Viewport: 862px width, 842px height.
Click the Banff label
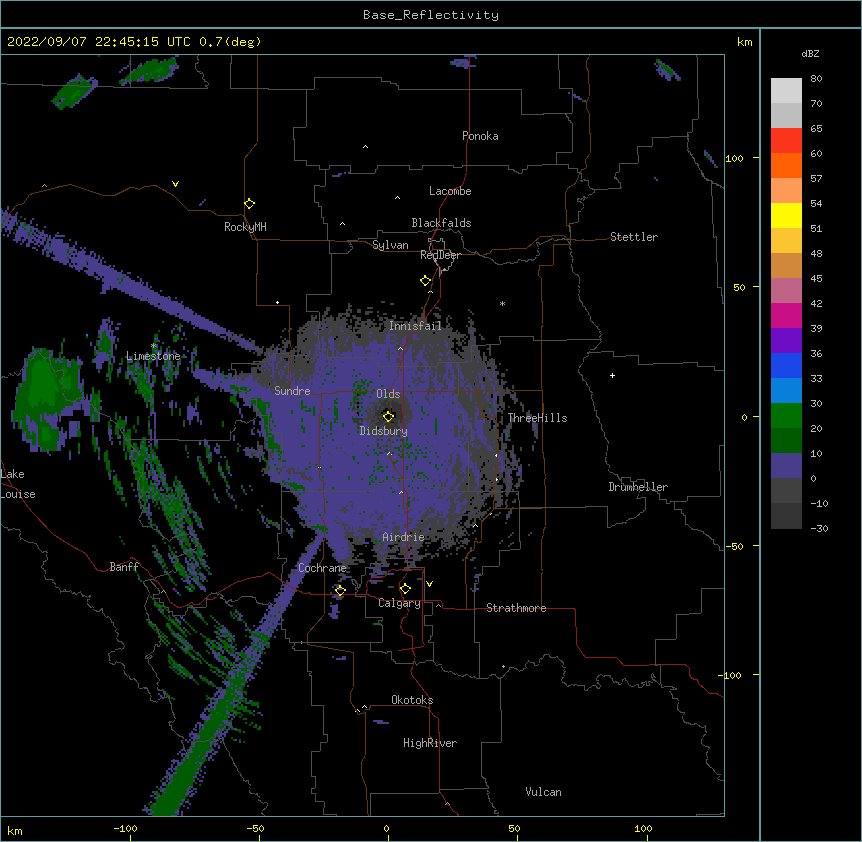[x=124, y=567]
